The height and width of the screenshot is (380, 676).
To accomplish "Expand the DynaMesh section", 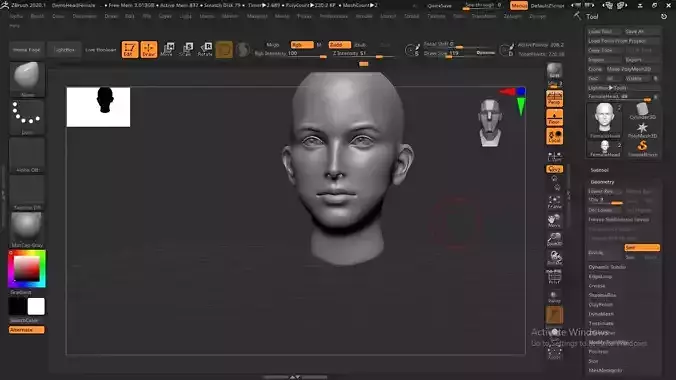I will [601, 314].
